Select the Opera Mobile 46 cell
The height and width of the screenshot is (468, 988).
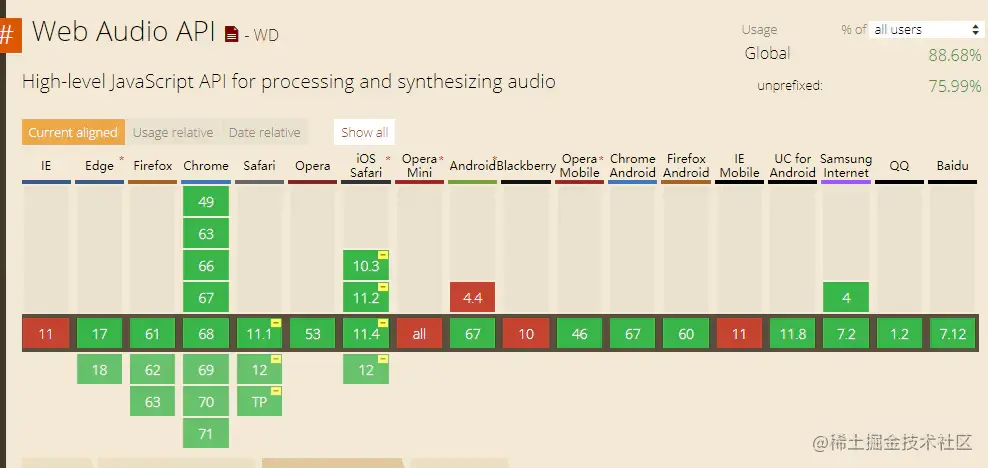pos(580,334)
